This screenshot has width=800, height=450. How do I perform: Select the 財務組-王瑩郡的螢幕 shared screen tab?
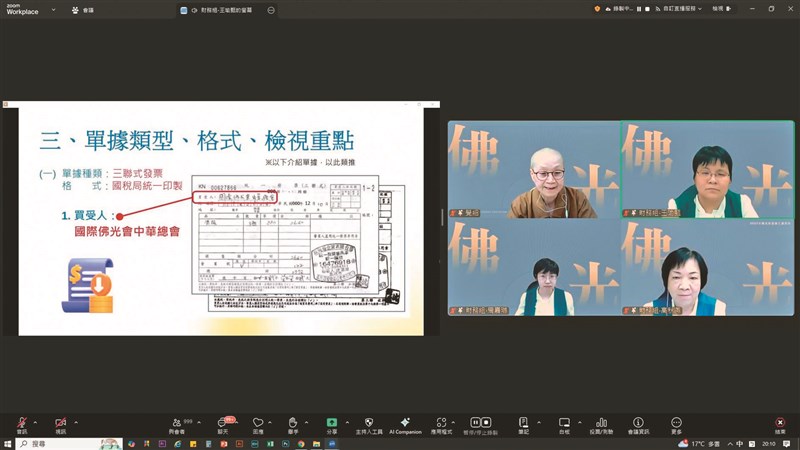(225, 10)
